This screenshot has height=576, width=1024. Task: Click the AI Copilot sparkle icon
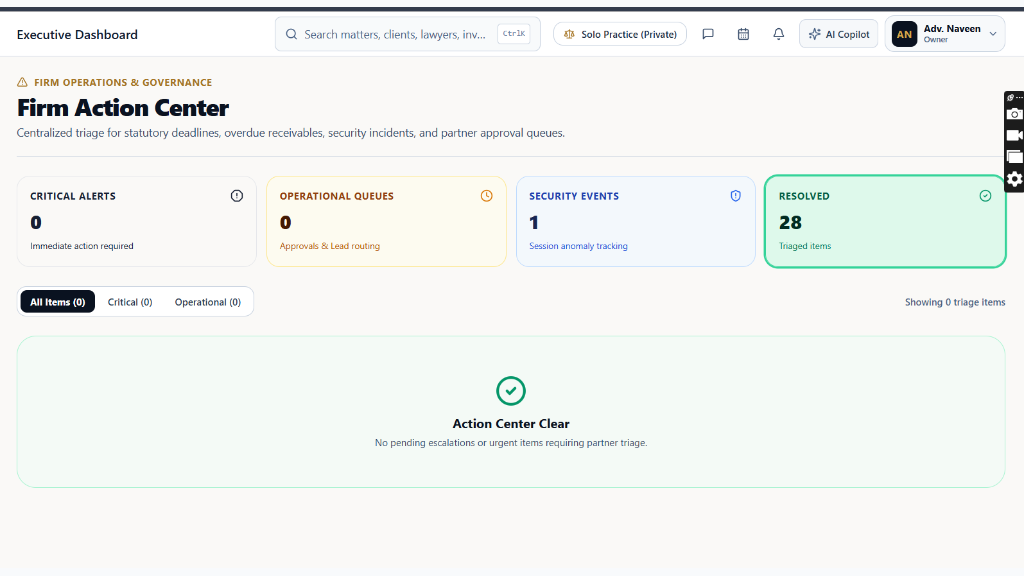pyautogui.click(x=814, y=34)
